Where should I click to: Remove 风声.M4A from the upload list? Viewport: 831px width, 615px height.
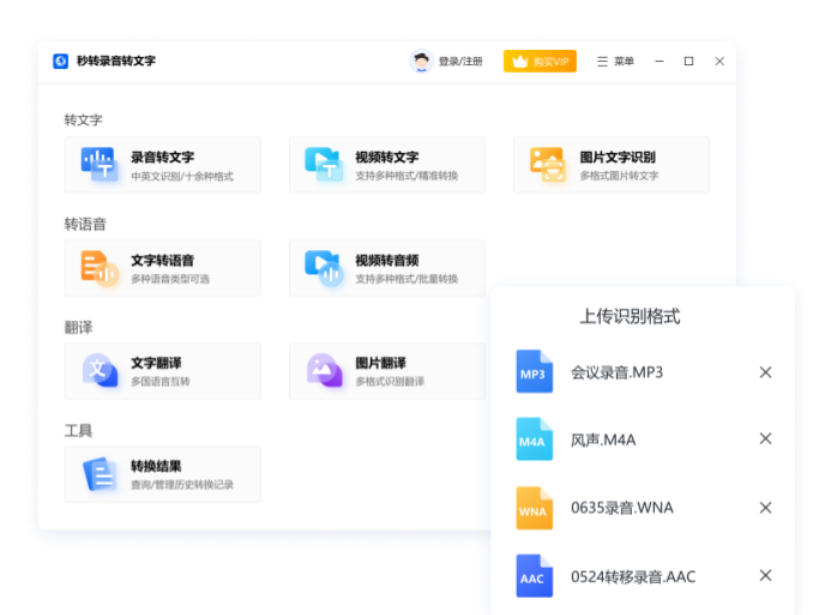point(765,439)
